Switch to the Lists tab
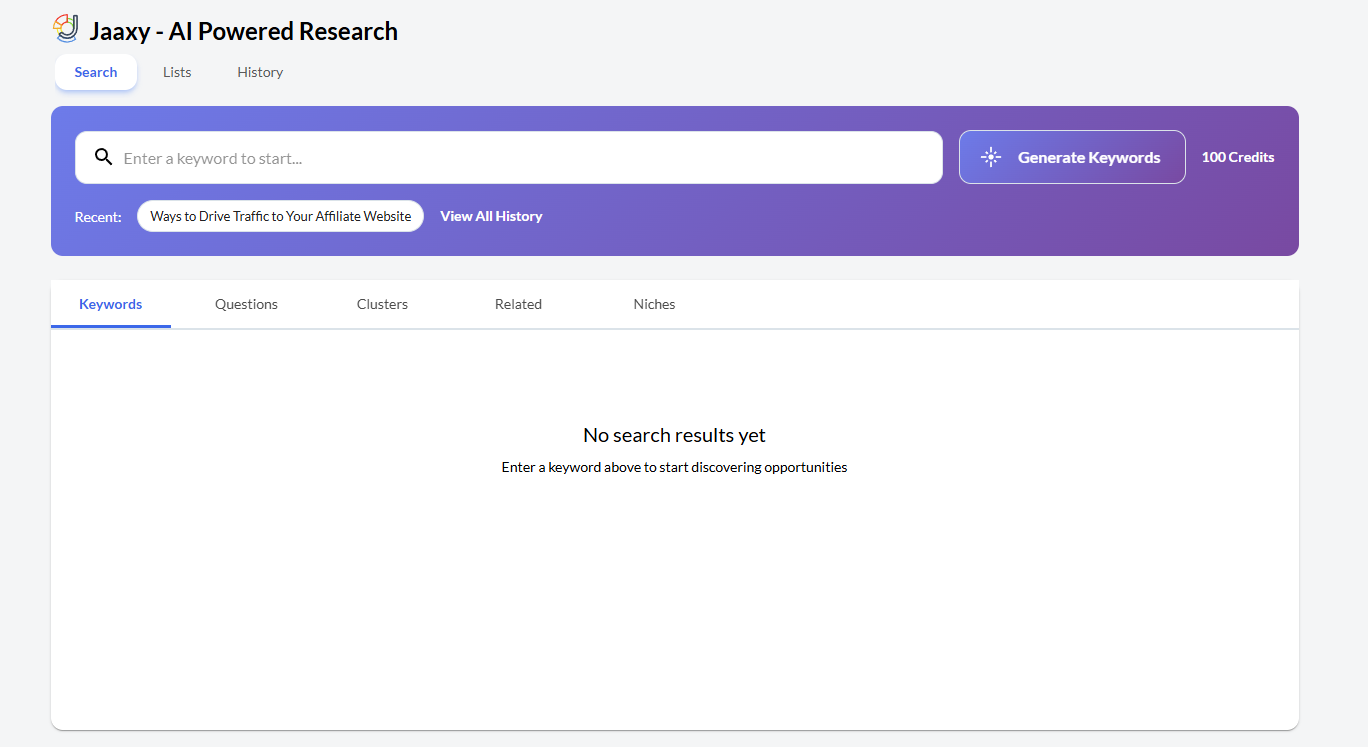 177,72
